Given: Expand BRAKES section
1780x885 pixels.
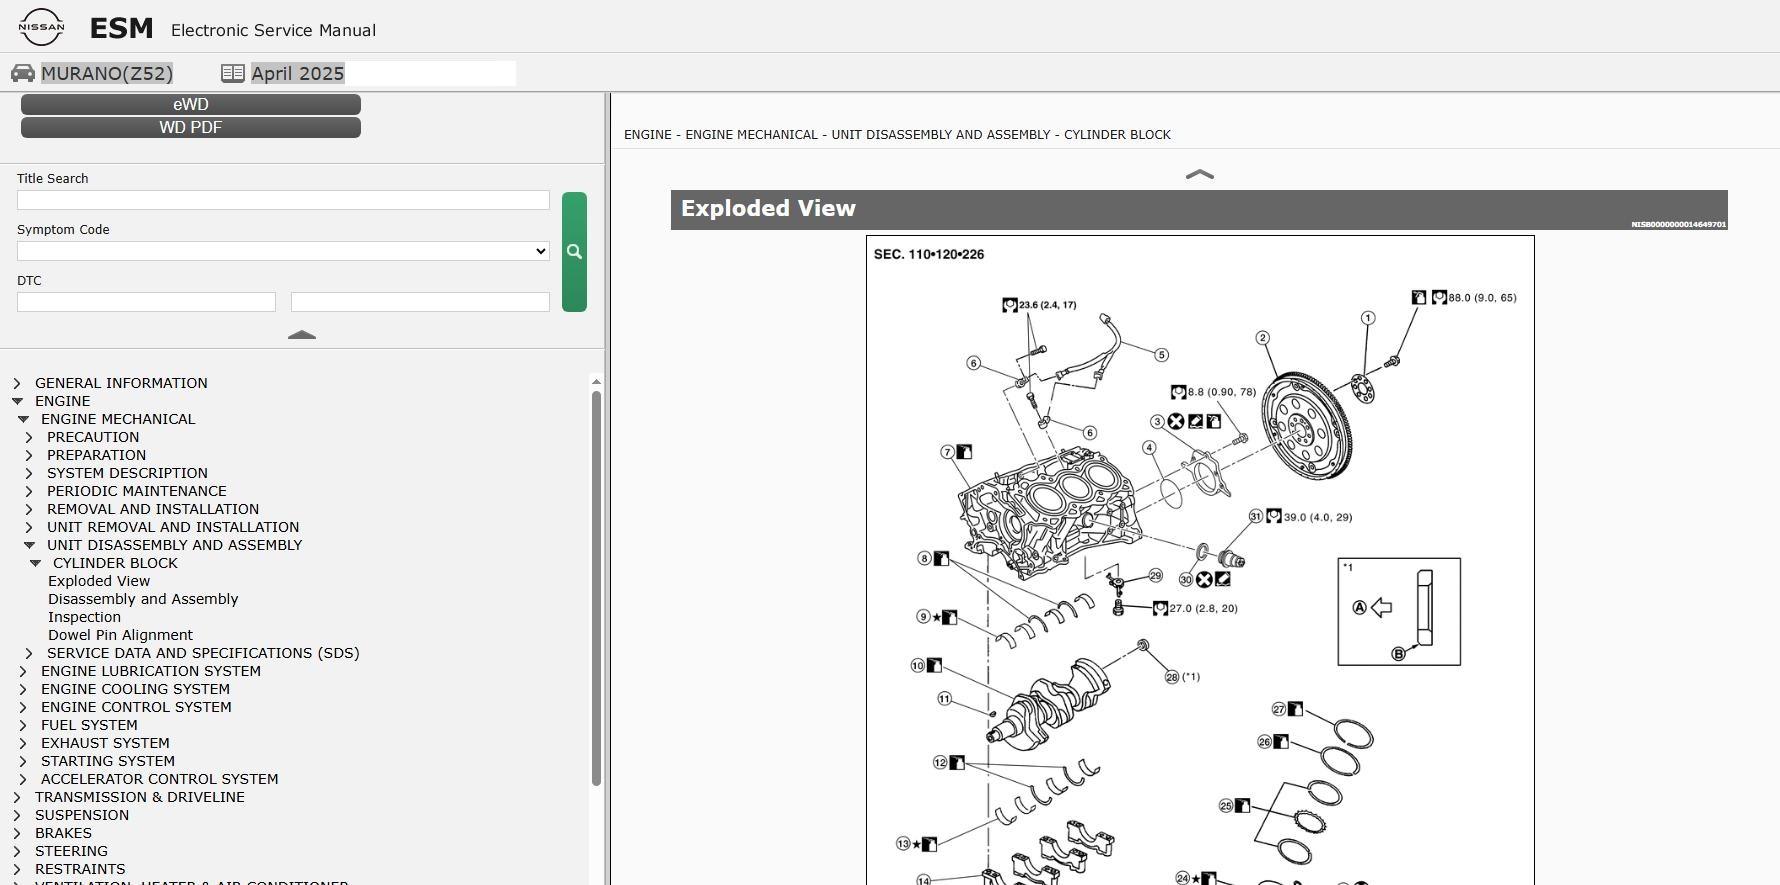Looking at the screenshot, I should [x=17, y=833].
